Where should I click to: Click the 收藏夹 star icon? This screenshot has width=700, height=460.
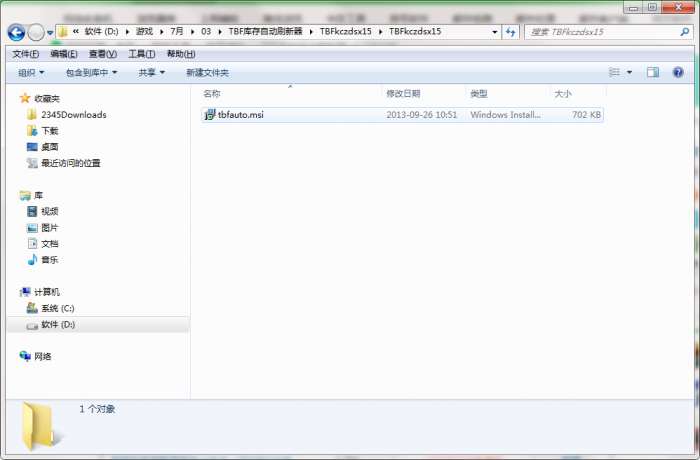click(25, 98)
